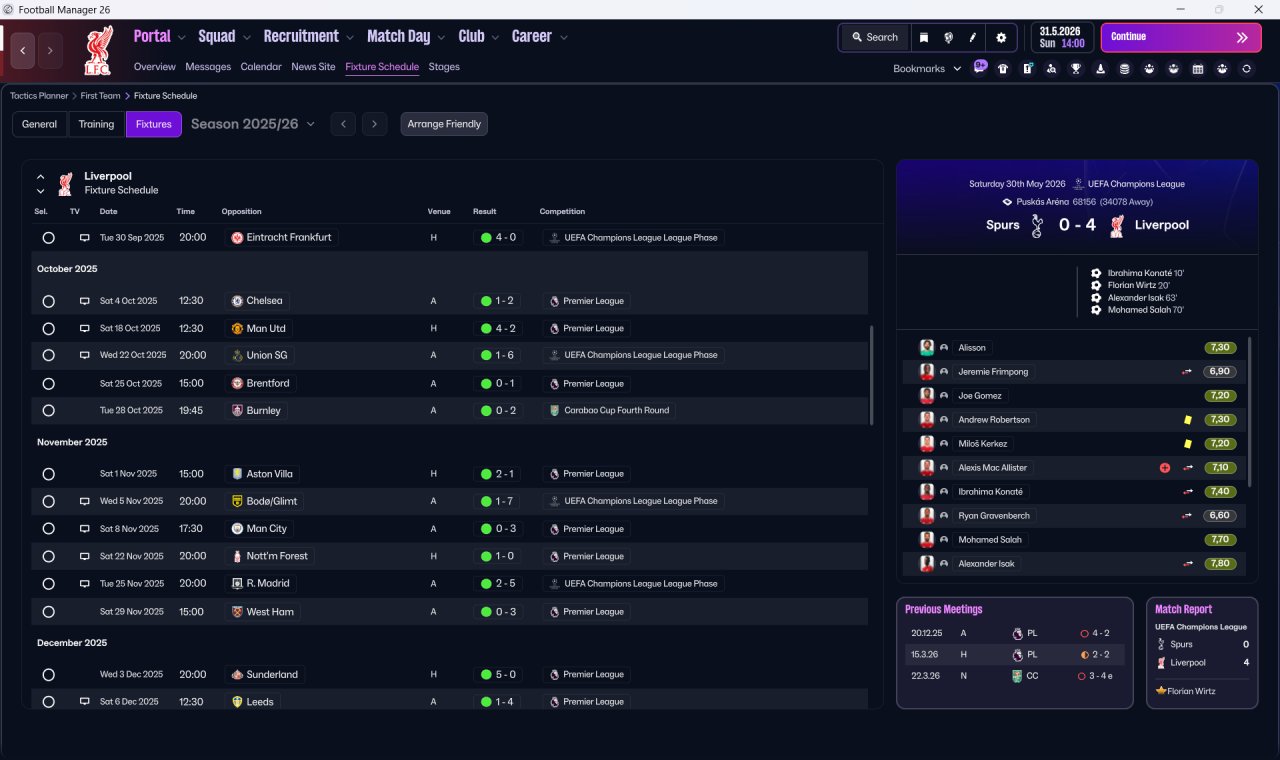The height and width of the screenshot is (760, 1280).
Task: Click TV icon on Chelsea fixture row
Action: point(85,301)
